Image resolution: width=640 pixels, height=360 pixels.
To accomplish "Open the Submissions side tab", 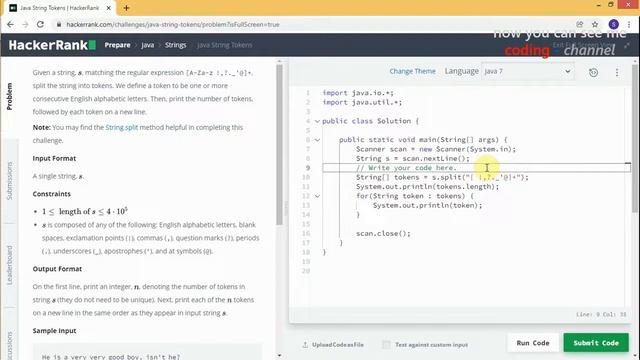I will pyautogui.click(x=9, y=180).
